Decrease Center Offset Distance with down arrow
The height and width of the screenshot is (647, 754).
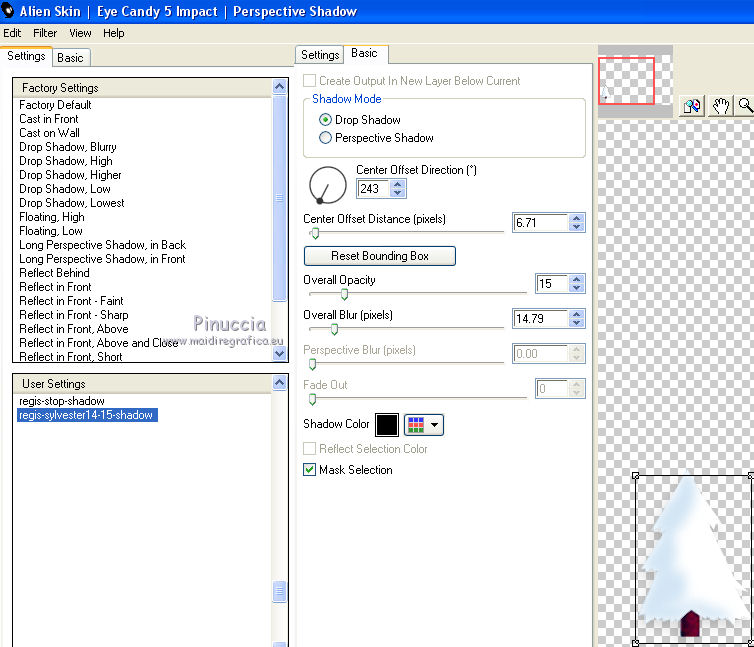coord(577,227)
